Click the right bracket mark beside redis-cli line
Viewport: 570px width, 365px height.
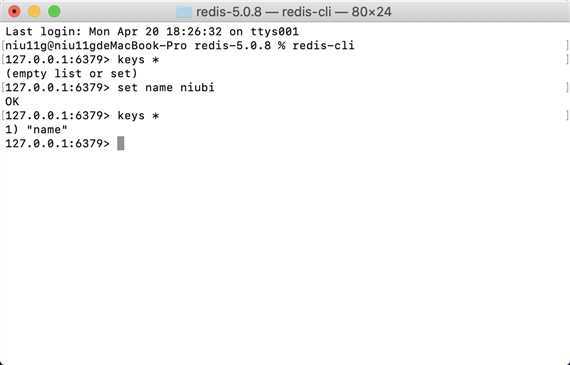coord(567,45)
